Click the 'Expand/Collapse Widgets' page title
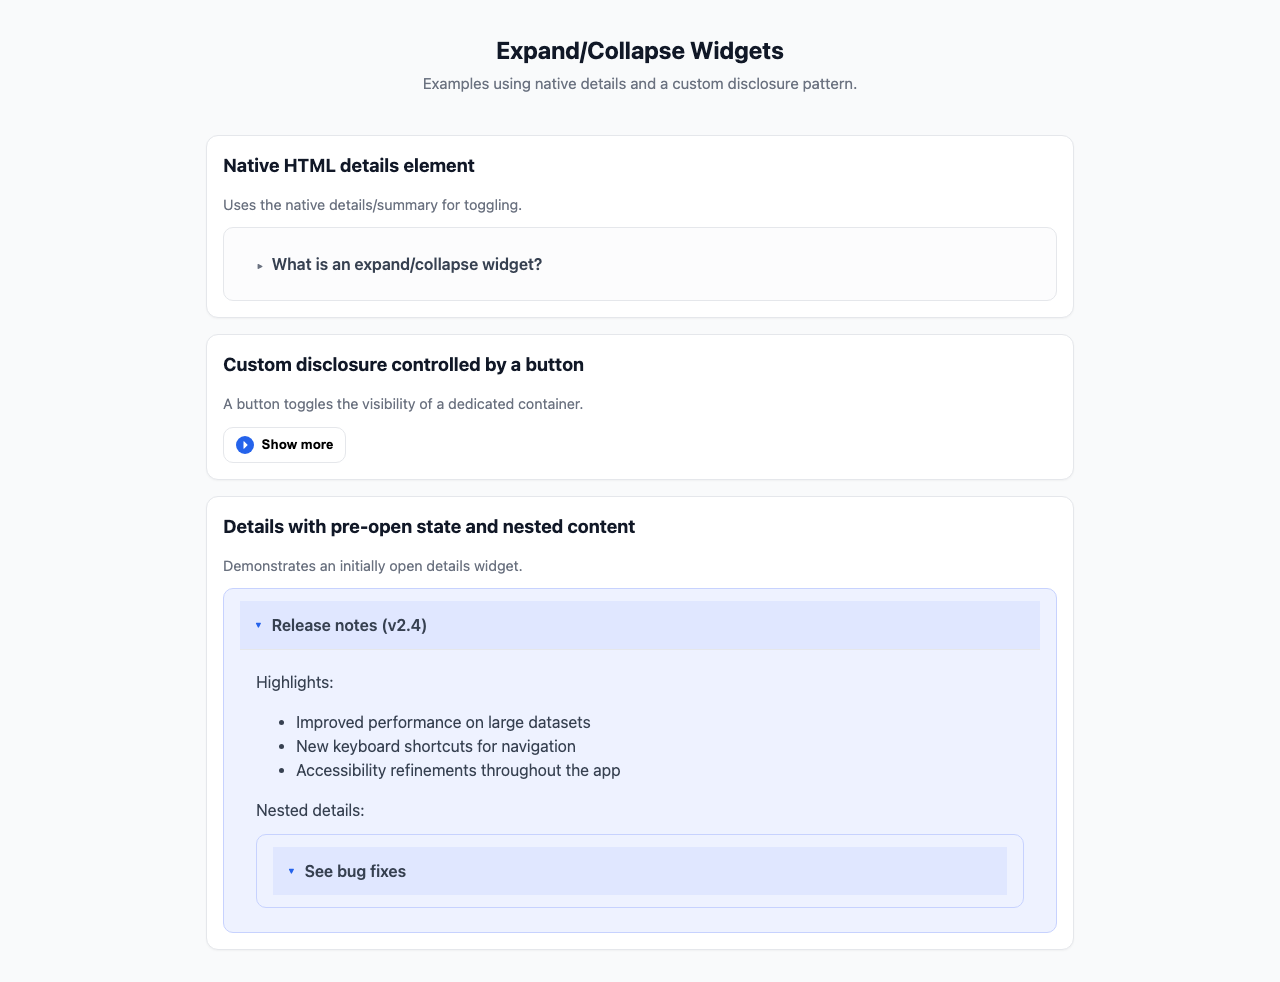The image size is (1280, 982). 640,51
